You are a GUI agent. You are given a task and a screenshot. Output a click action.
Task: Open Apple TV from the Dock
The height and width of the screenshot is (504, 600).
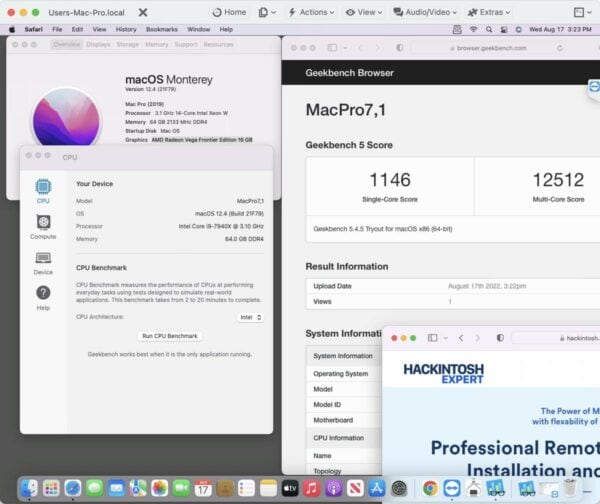290,488
